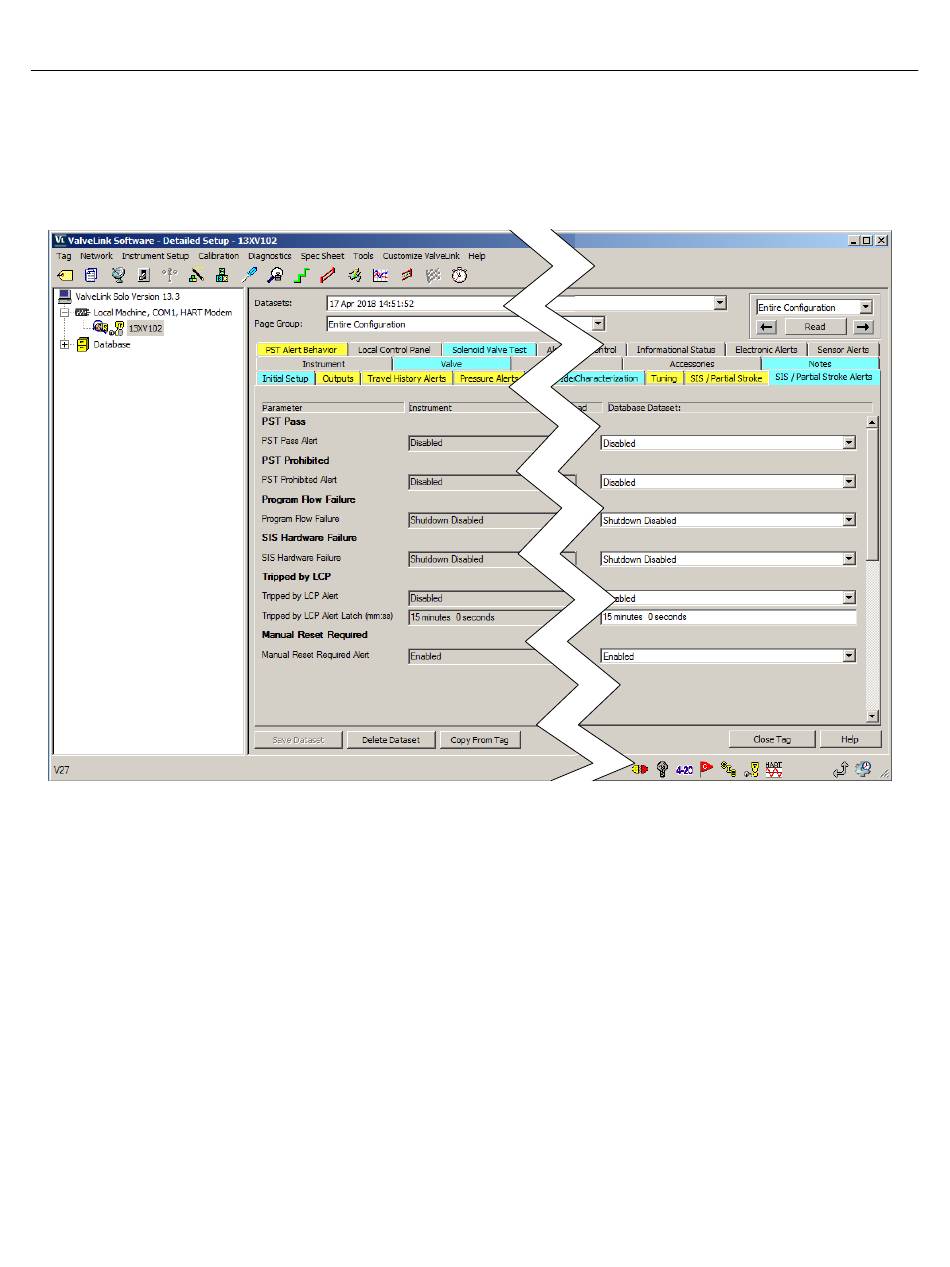Select the 13XV102 tree item

[145, 328]
